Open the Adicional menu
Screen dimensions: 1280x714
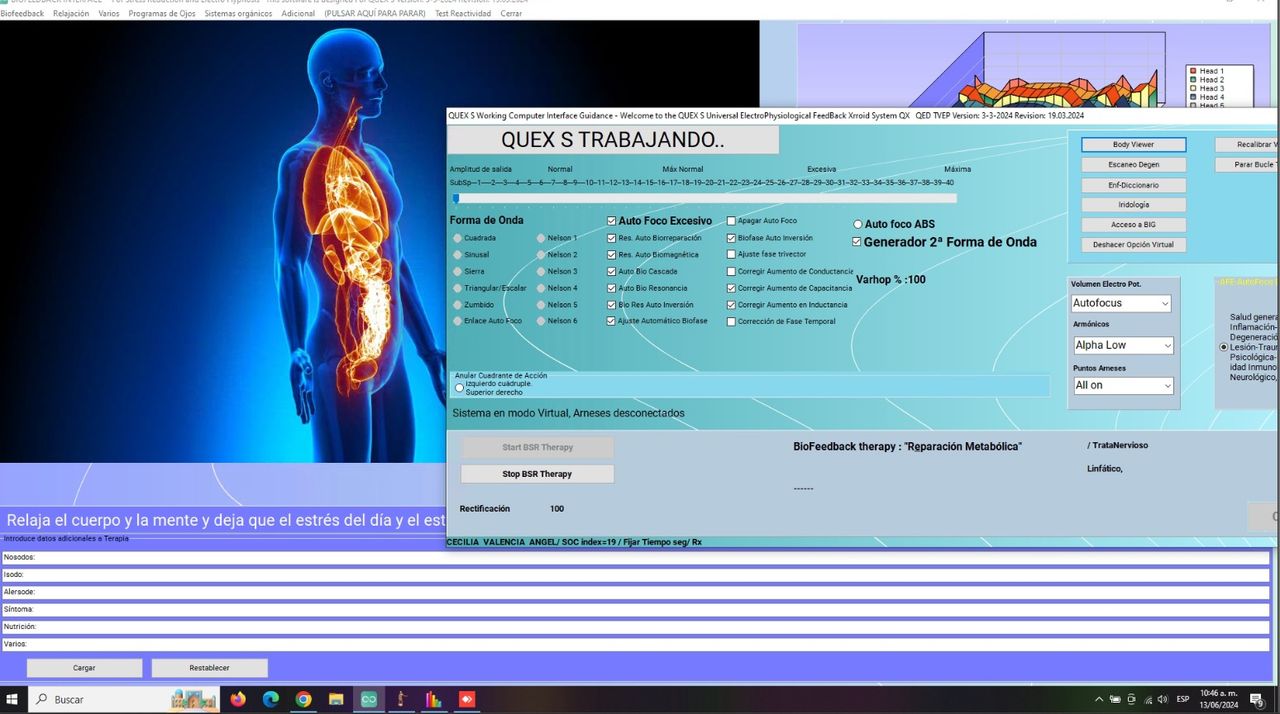298,14
